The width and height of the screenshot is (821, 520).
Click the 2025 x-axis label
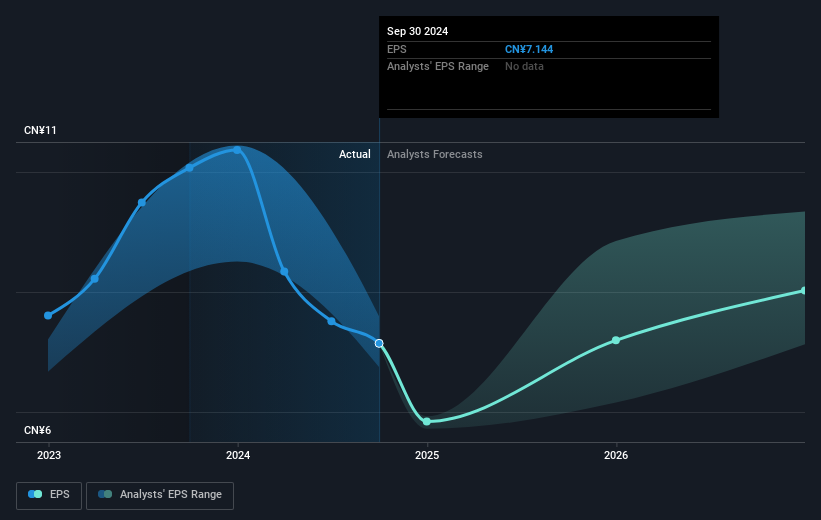(x=427, y=455)
